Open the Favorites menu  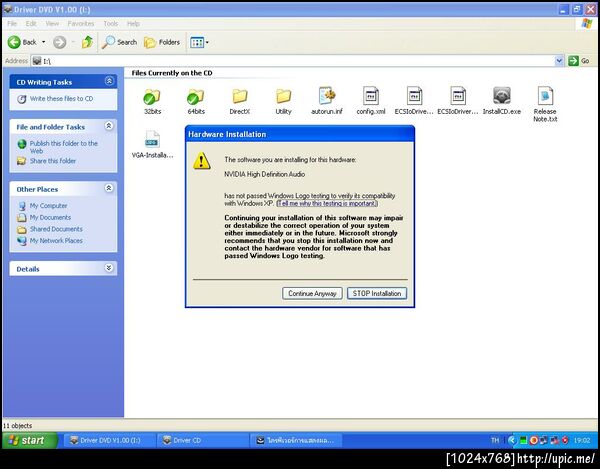click(x=81, y=24)
